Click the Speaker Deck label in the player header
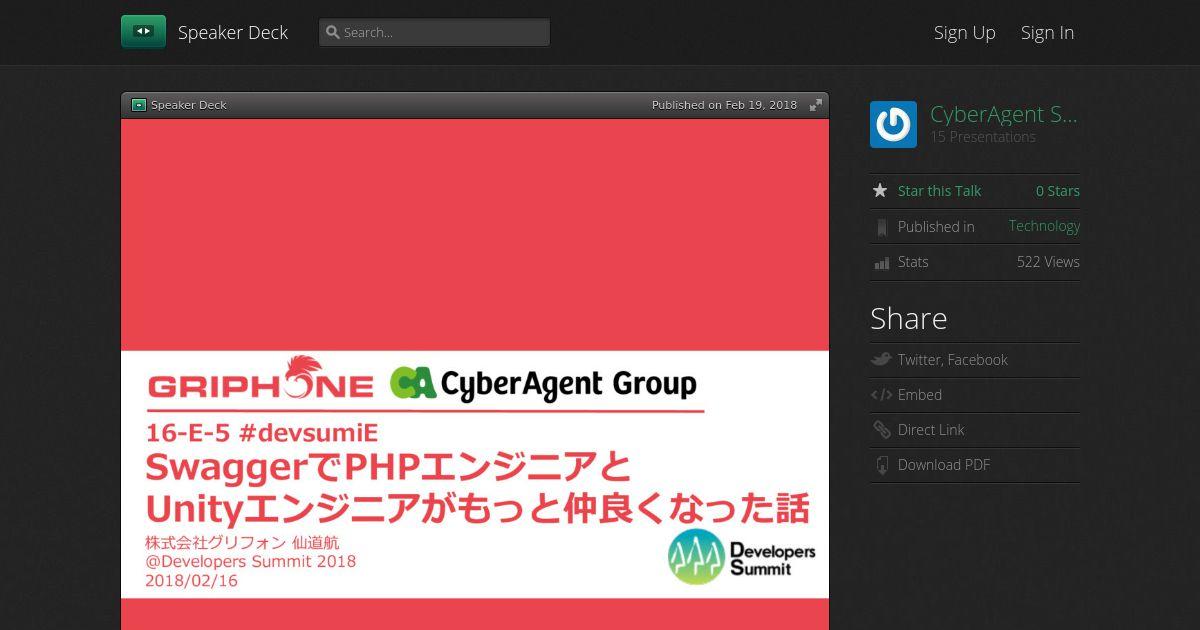 click(x=189, y=104)
